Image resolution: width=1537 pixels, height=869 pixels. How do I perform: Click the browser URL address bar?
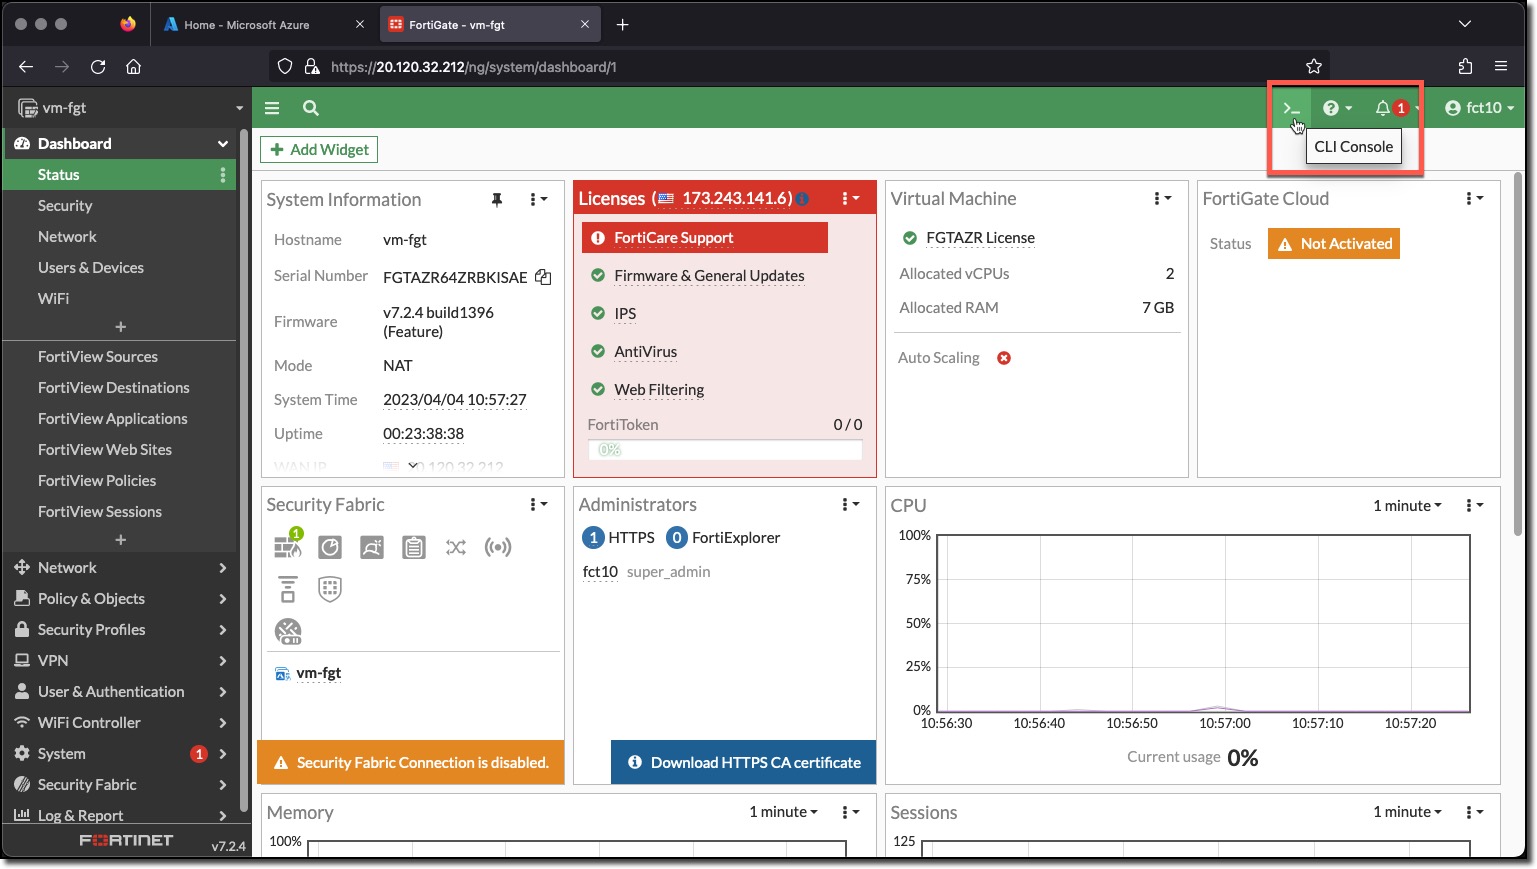point(800,66)
